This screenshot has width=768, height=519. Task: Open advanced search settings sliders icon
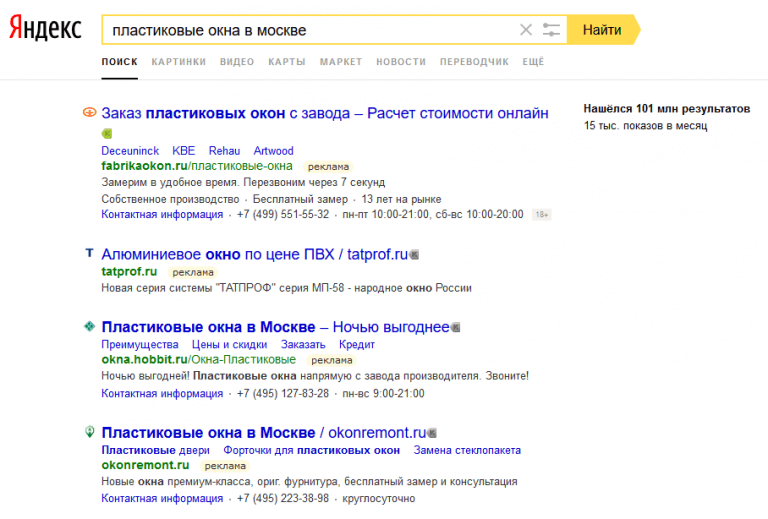(x=551, y=30)
